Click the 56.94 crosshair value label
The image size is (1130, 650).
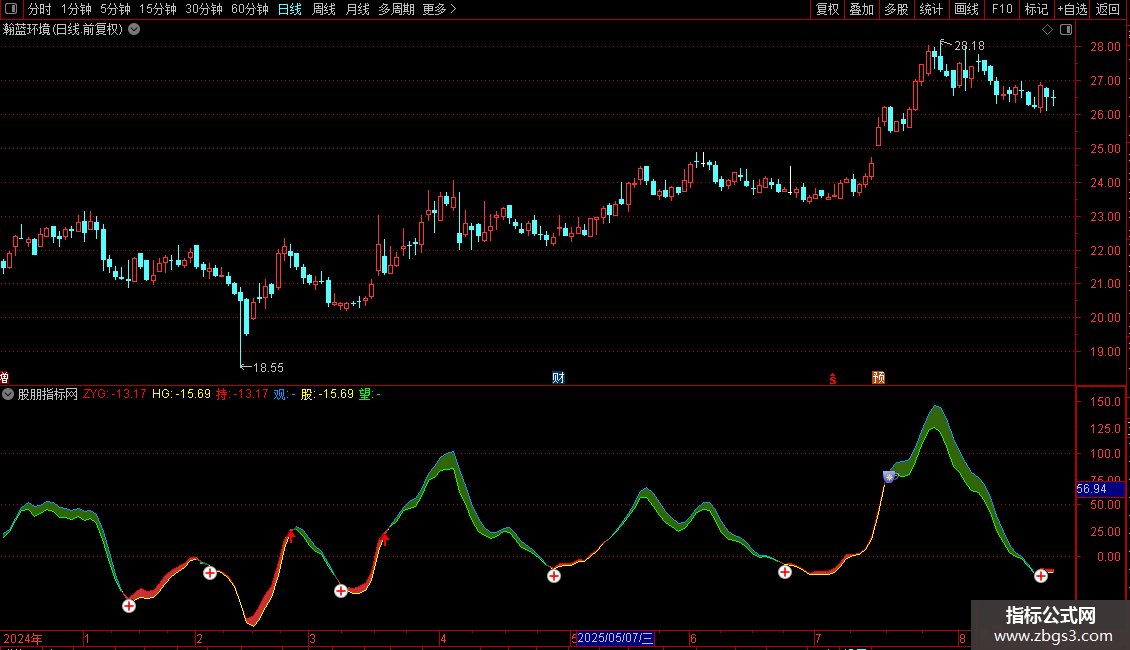pos(1100,489)
